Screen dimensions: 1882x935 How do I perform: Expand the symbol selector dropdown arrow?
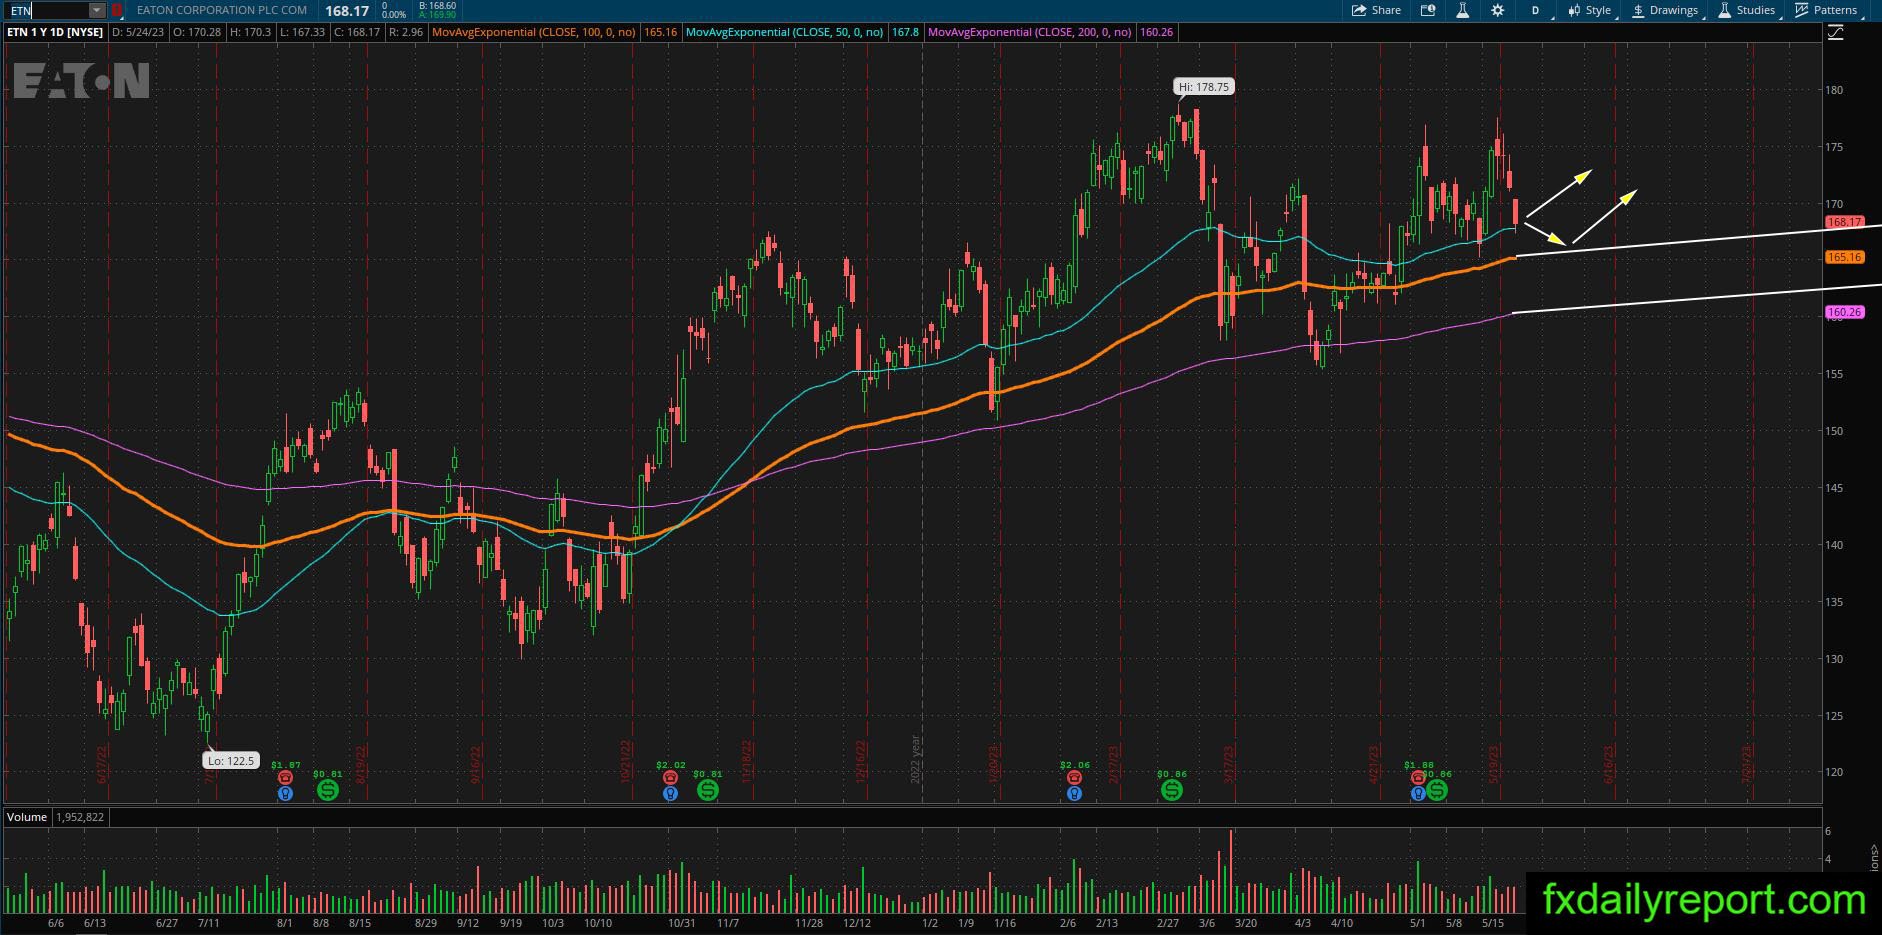[96, 10]
